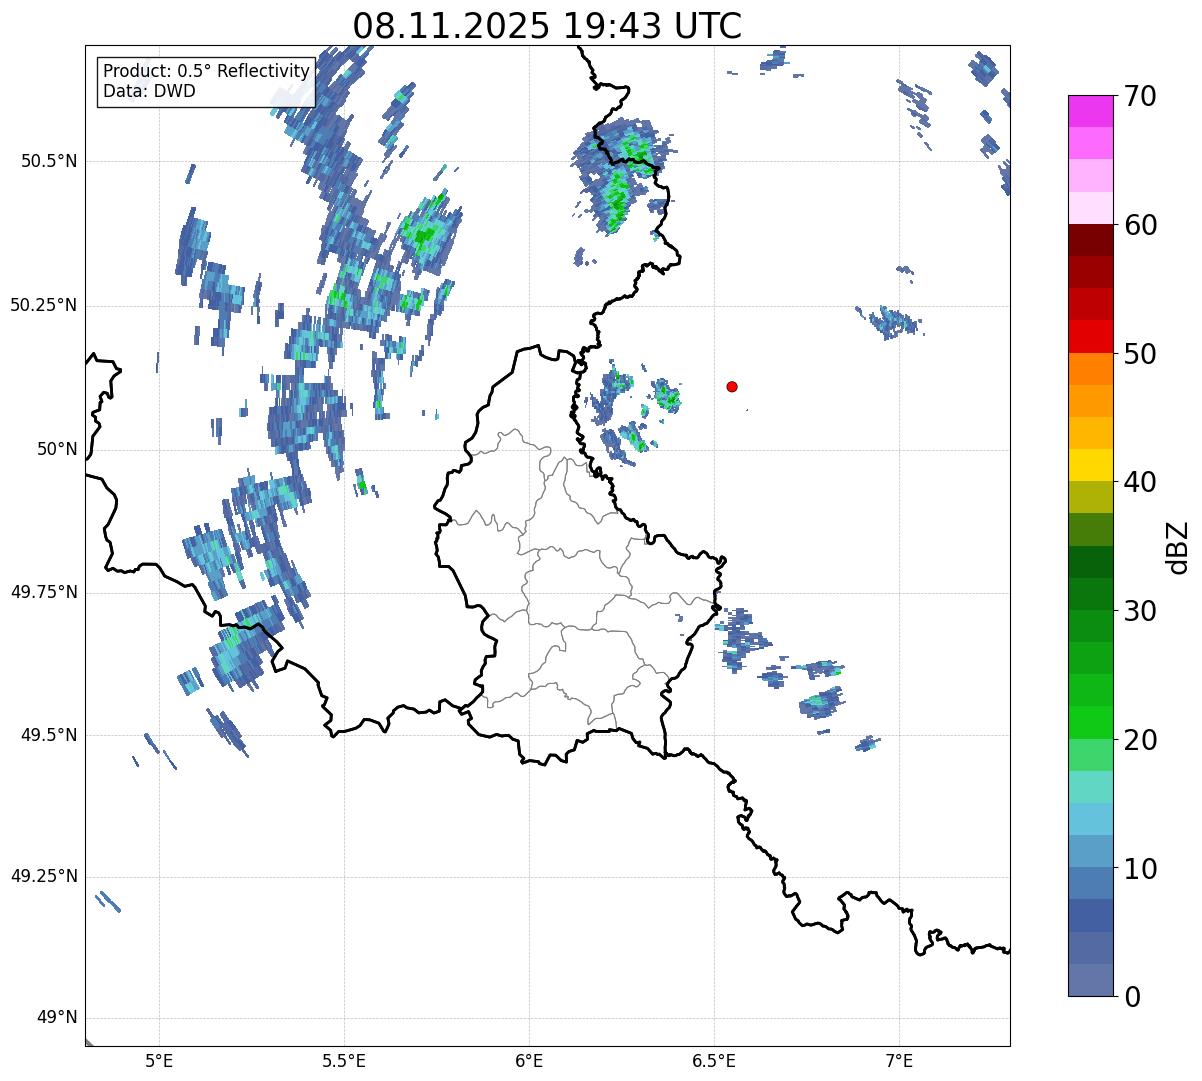Image resolution: width=1202 pixels, height=1081 pixels.
Task: Click the 49.75°N latitude label
Action: 44,592
